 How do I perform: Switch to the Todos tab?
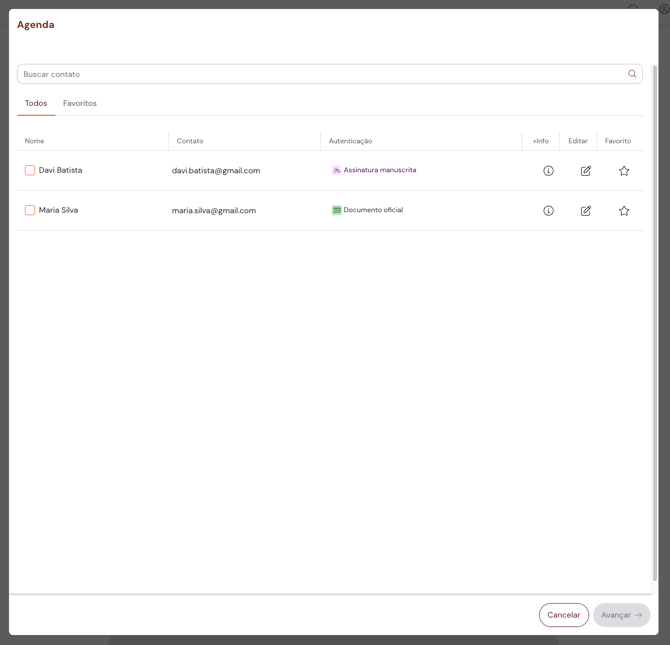36,104
